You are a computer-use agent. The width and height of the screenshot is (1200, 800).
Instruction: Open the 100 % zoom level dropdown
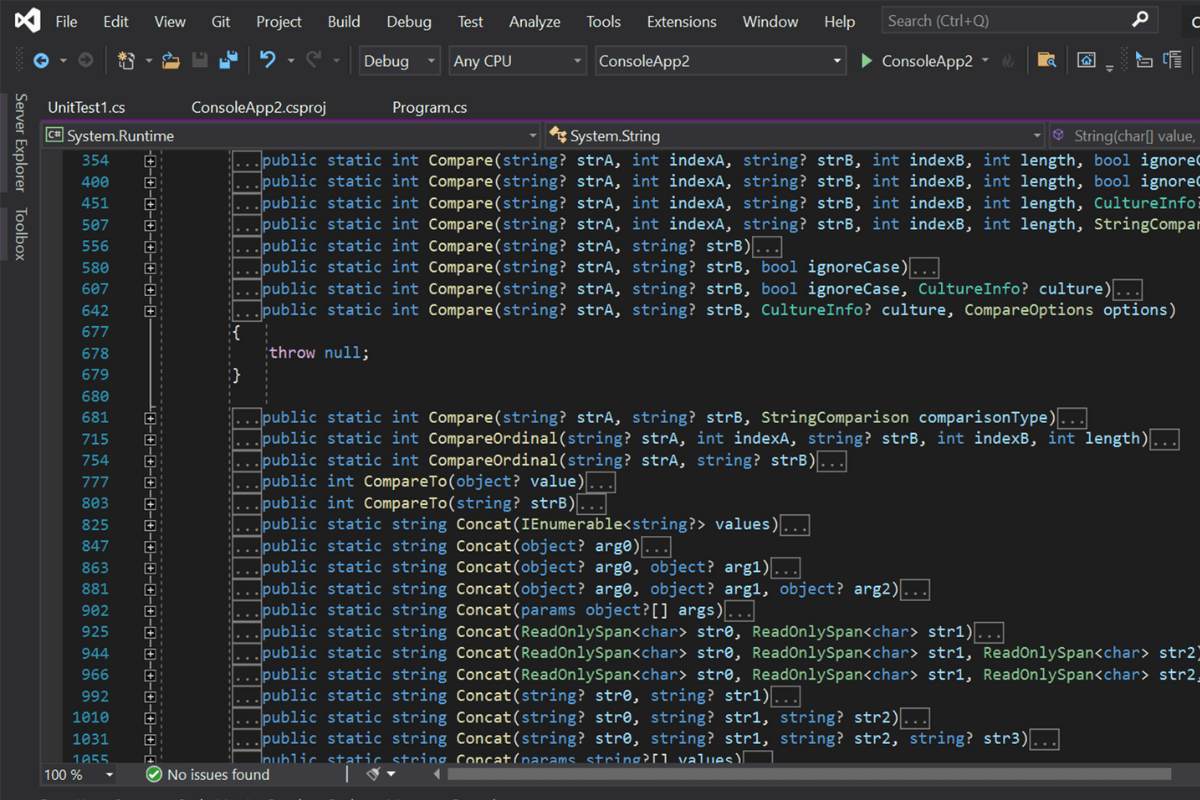coord(78,774)
